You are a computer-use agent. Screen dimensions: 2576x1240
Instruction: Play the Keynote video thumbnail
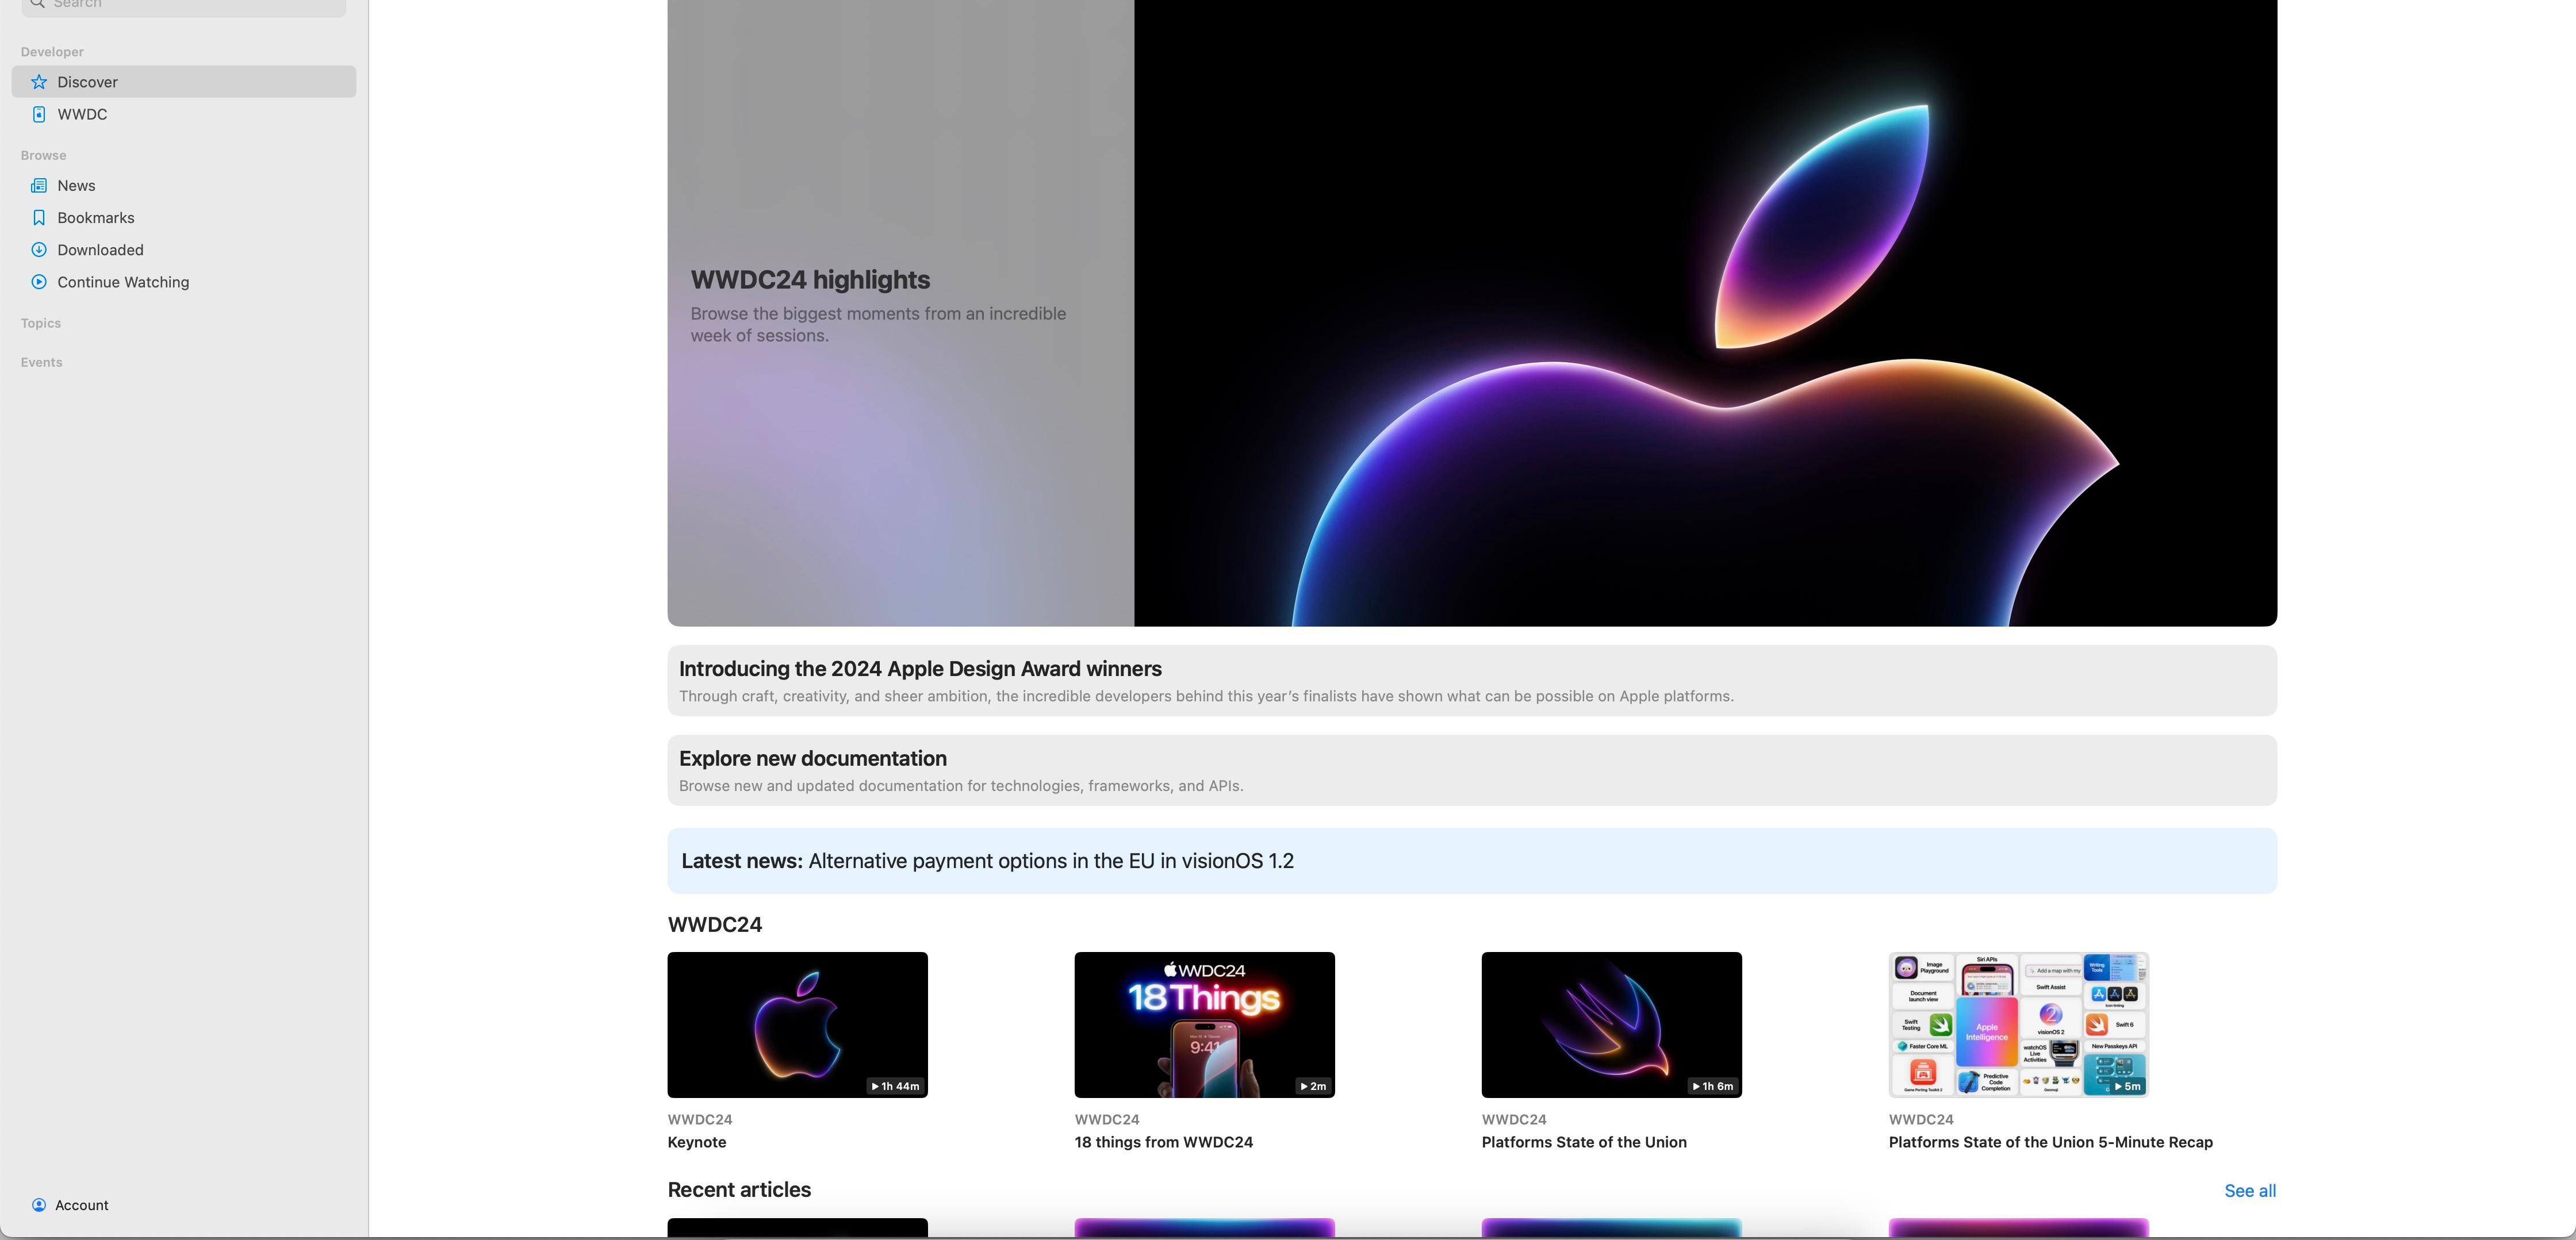[x=798, y=1025]
